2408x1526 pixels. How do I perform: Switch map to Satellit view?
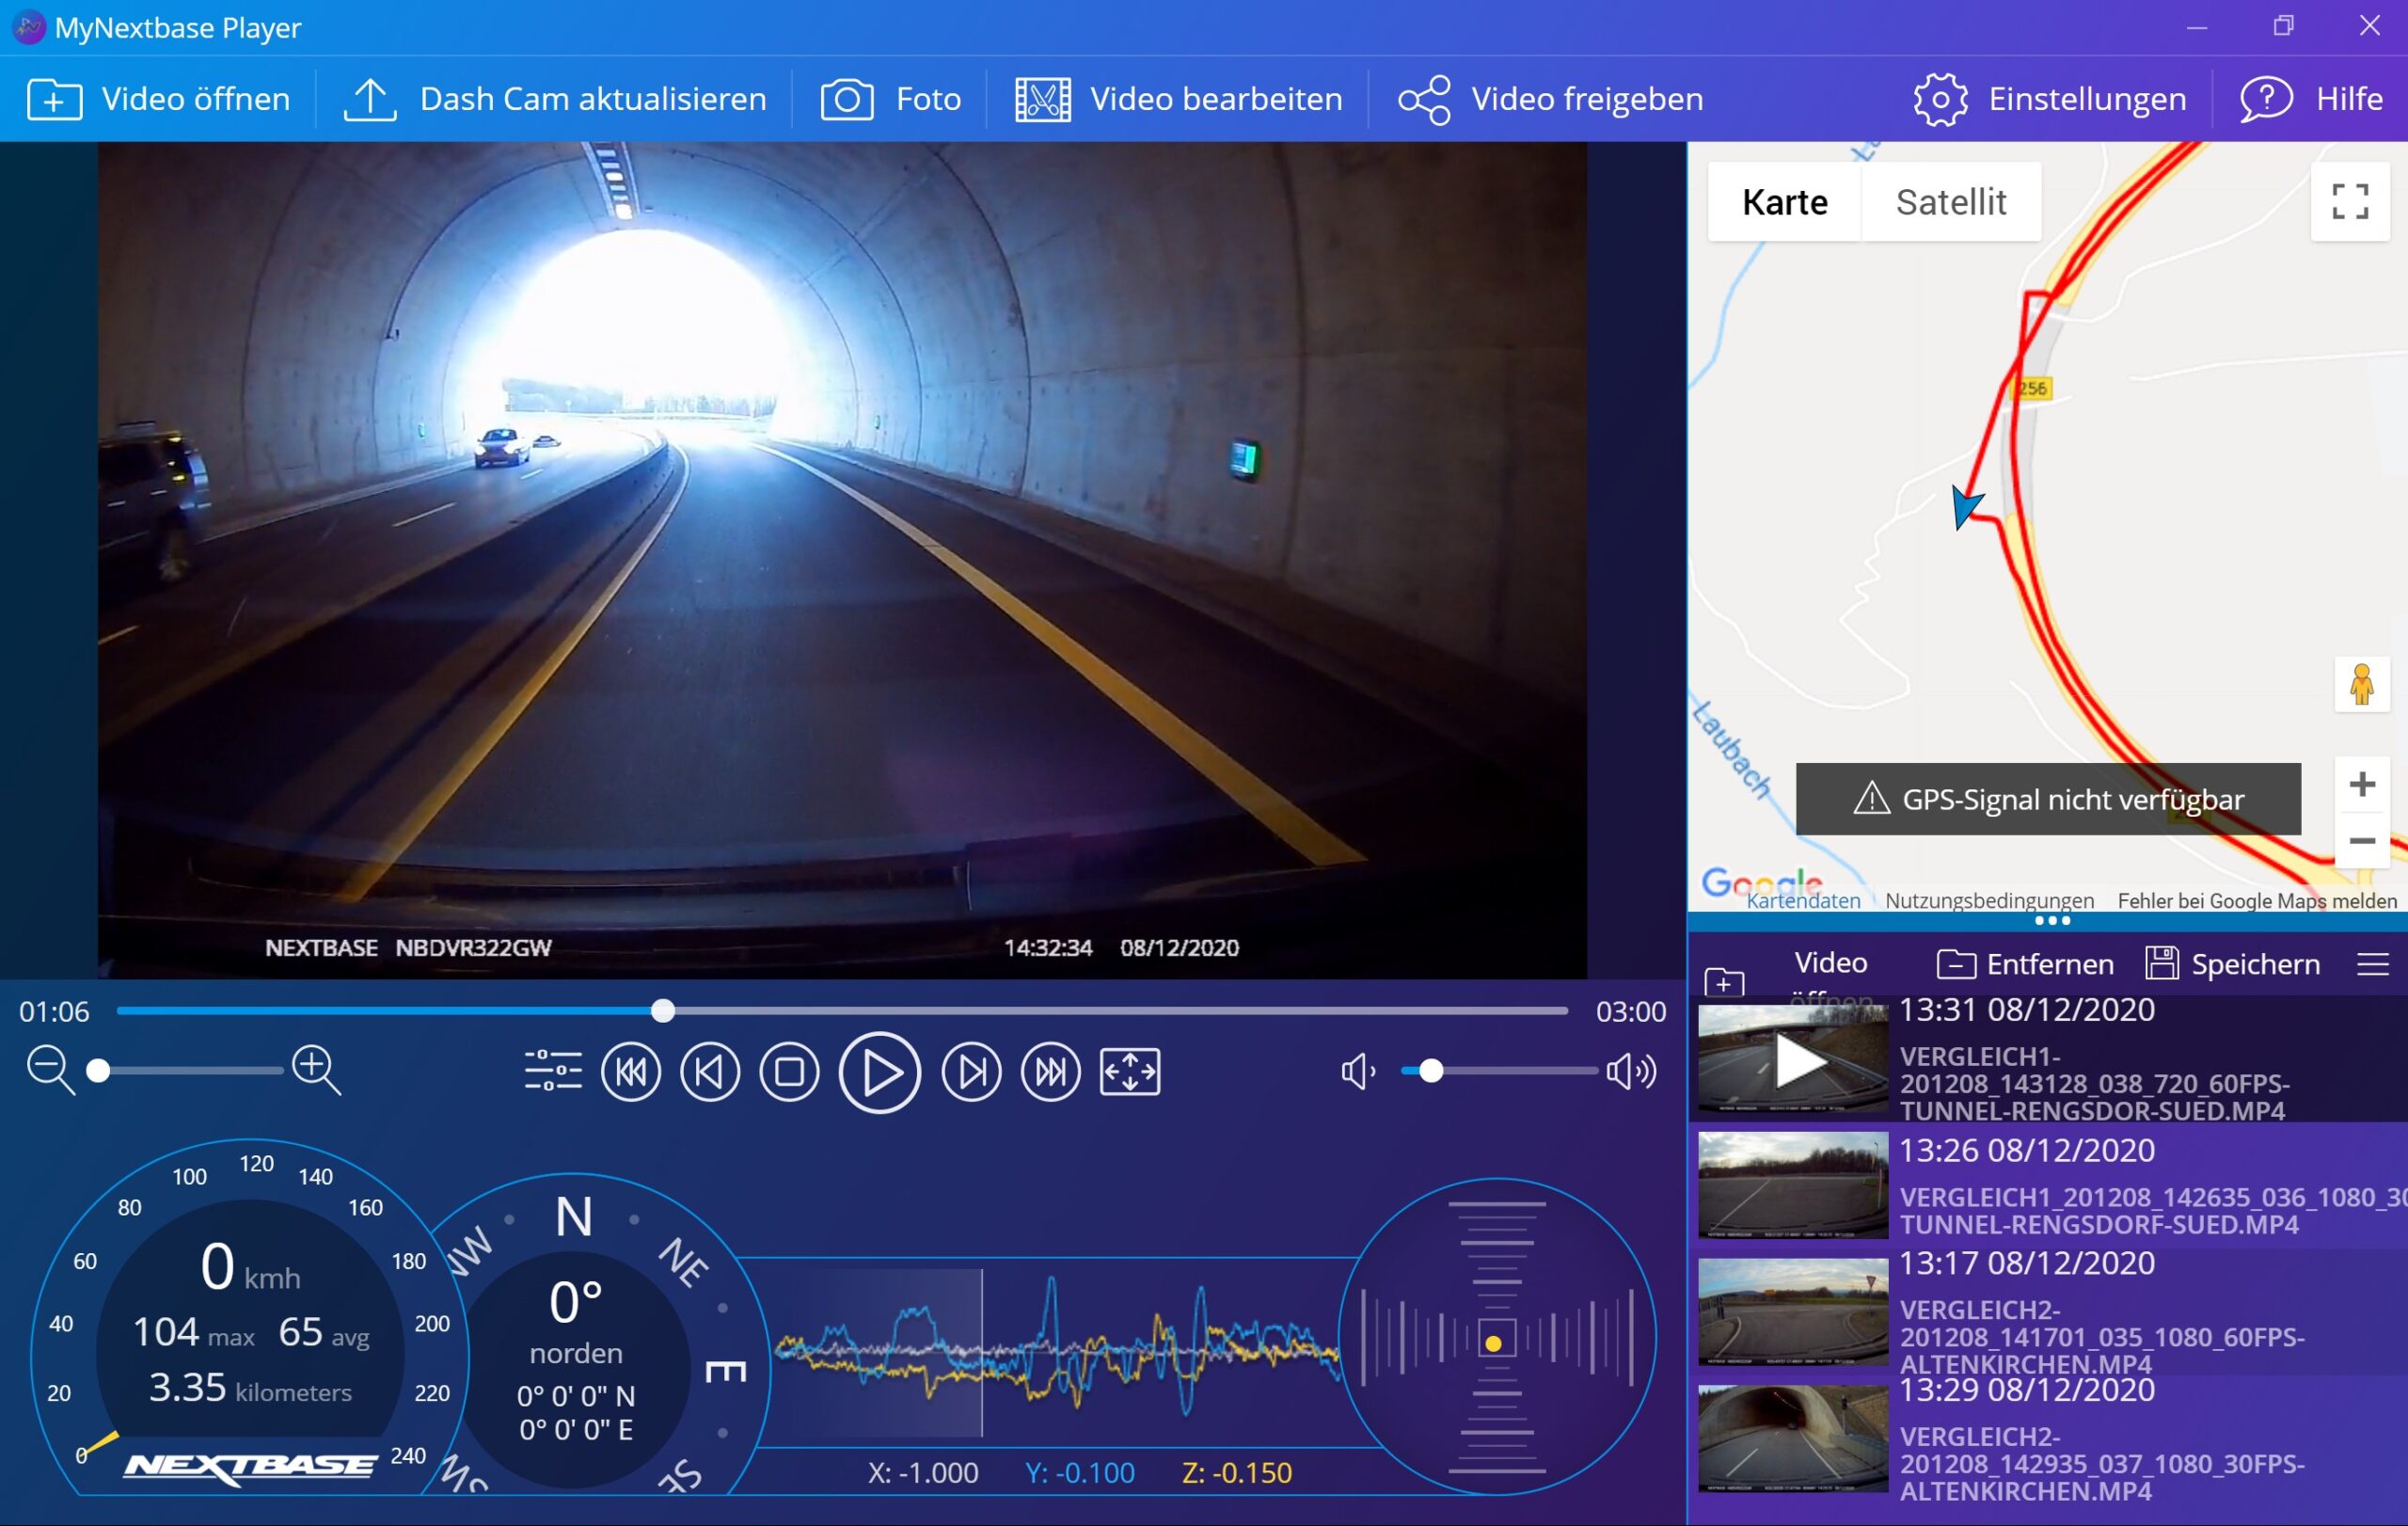pyautogui.click(x=1950, y=202)
